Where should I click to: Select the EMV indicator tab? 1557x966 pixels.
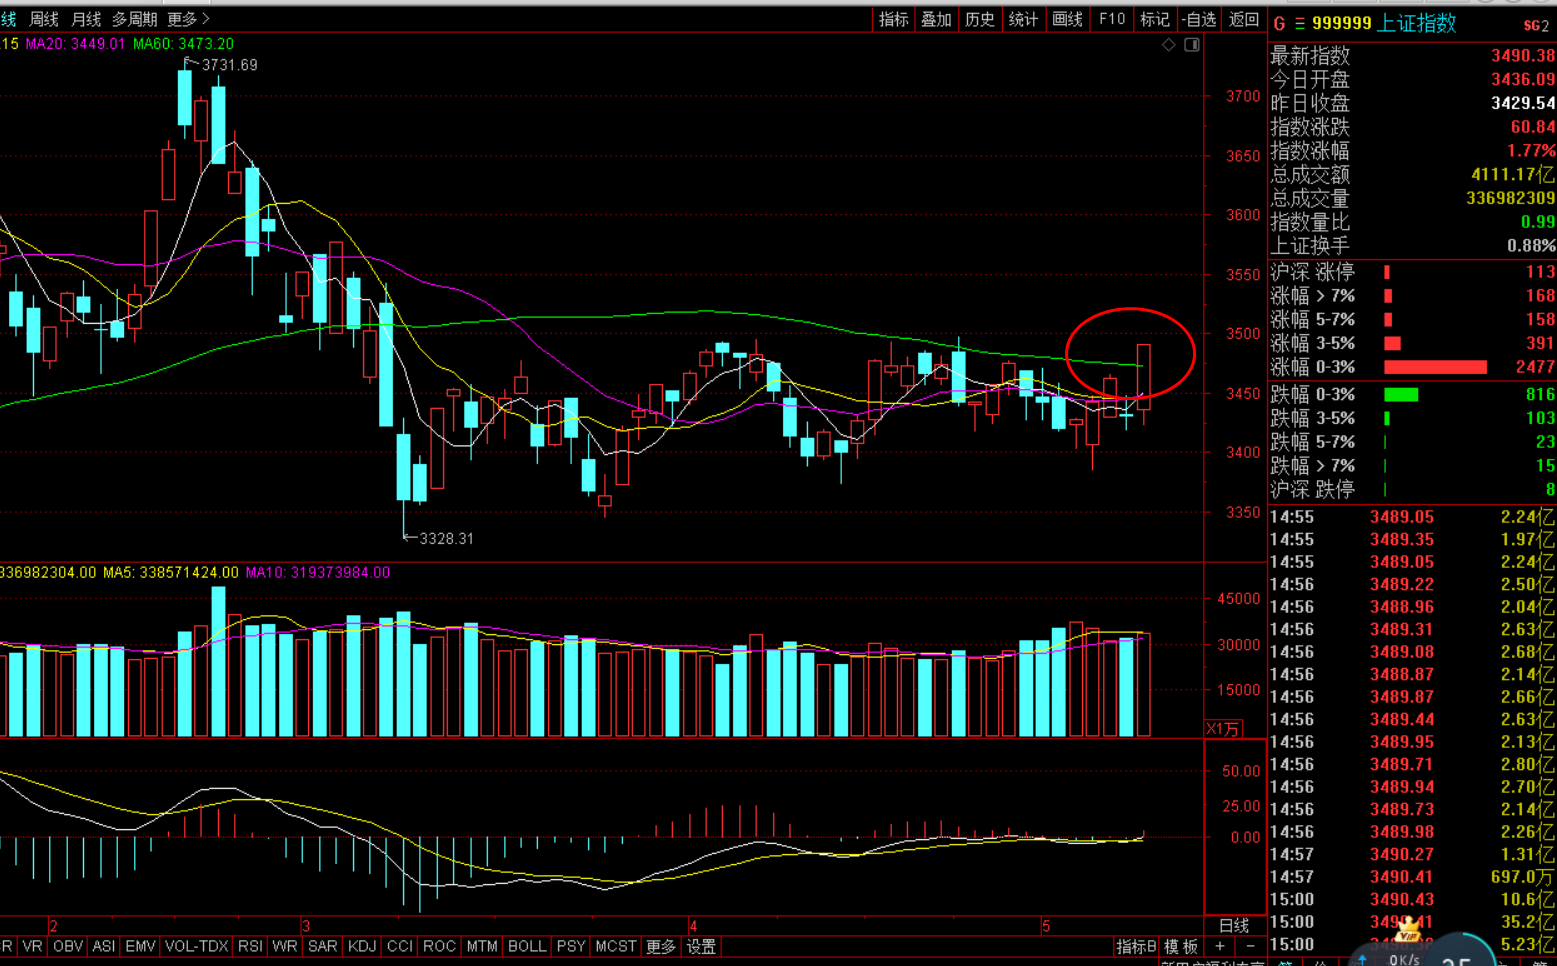coord(140,946)
